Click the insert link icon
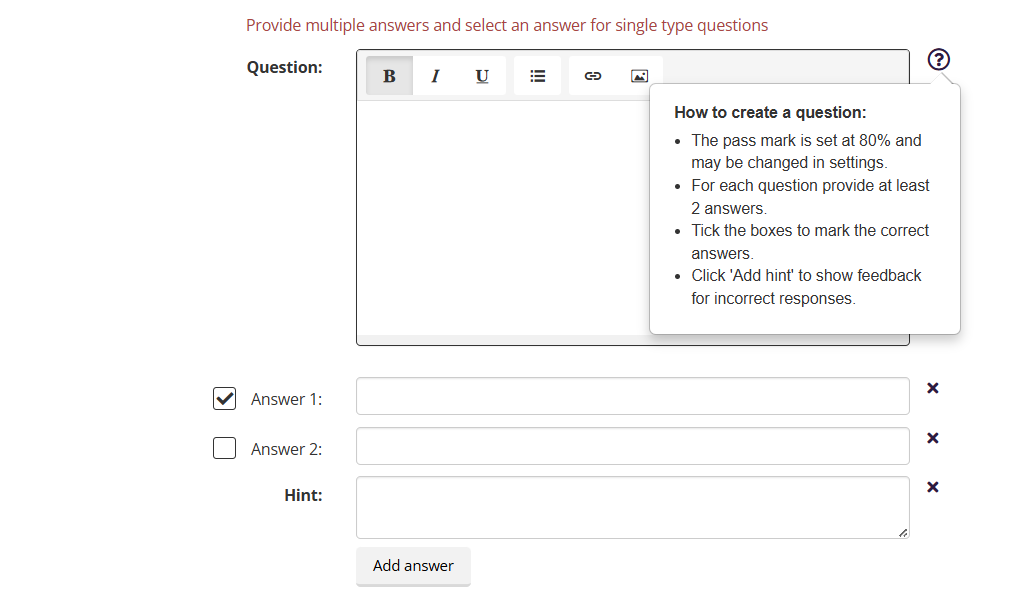Image resolution: width=1016 pixels, height=610 pixels. click(x=592, y=76)
